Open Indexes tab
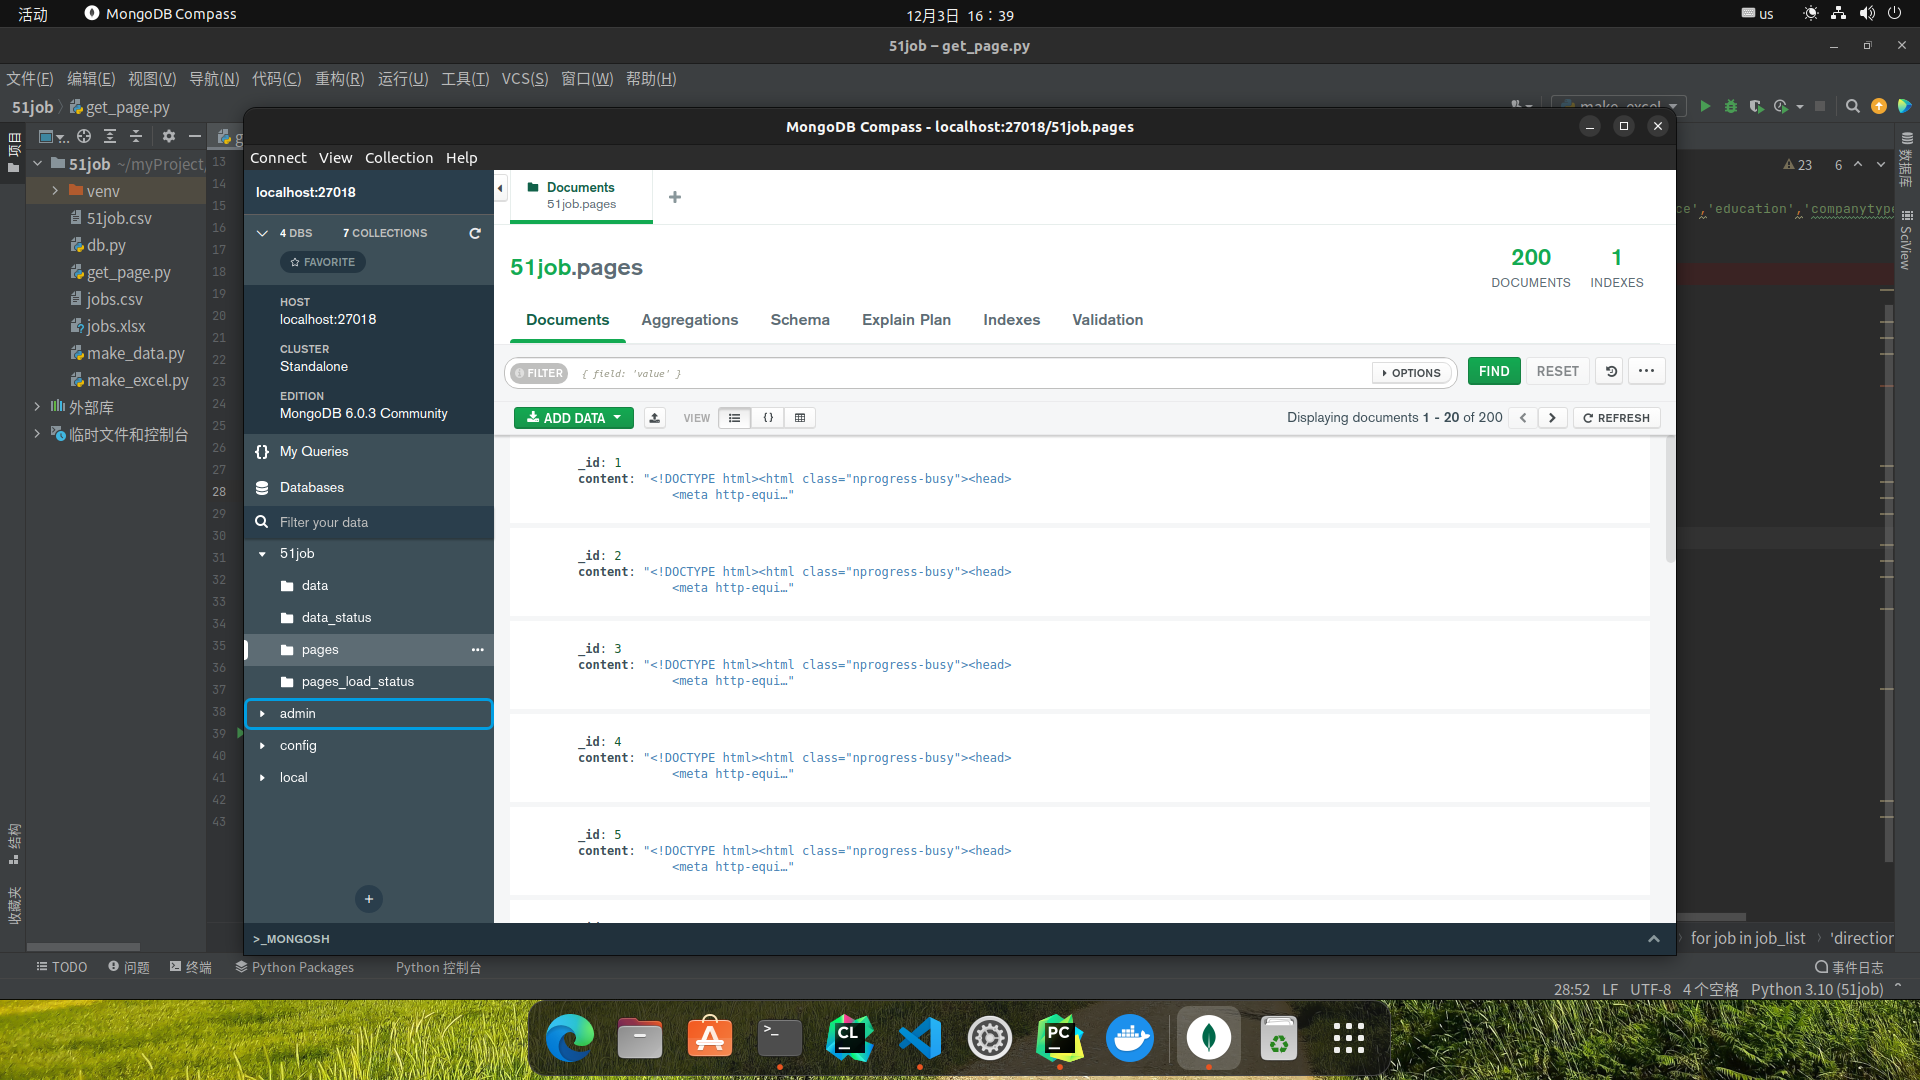 point(1012,320)
